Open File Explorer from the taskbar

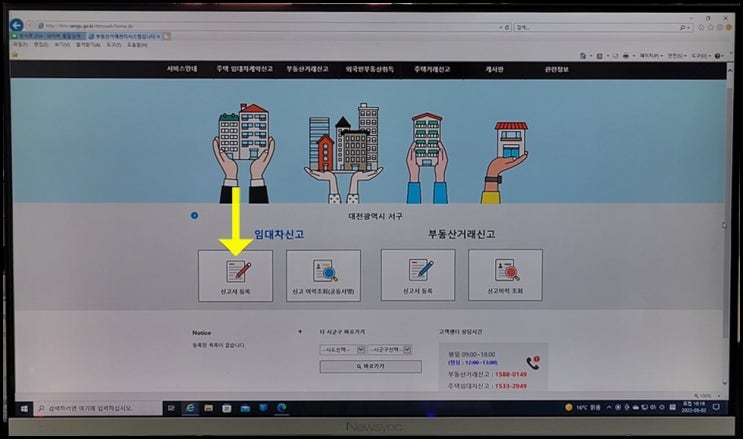(x=208, y=408)
